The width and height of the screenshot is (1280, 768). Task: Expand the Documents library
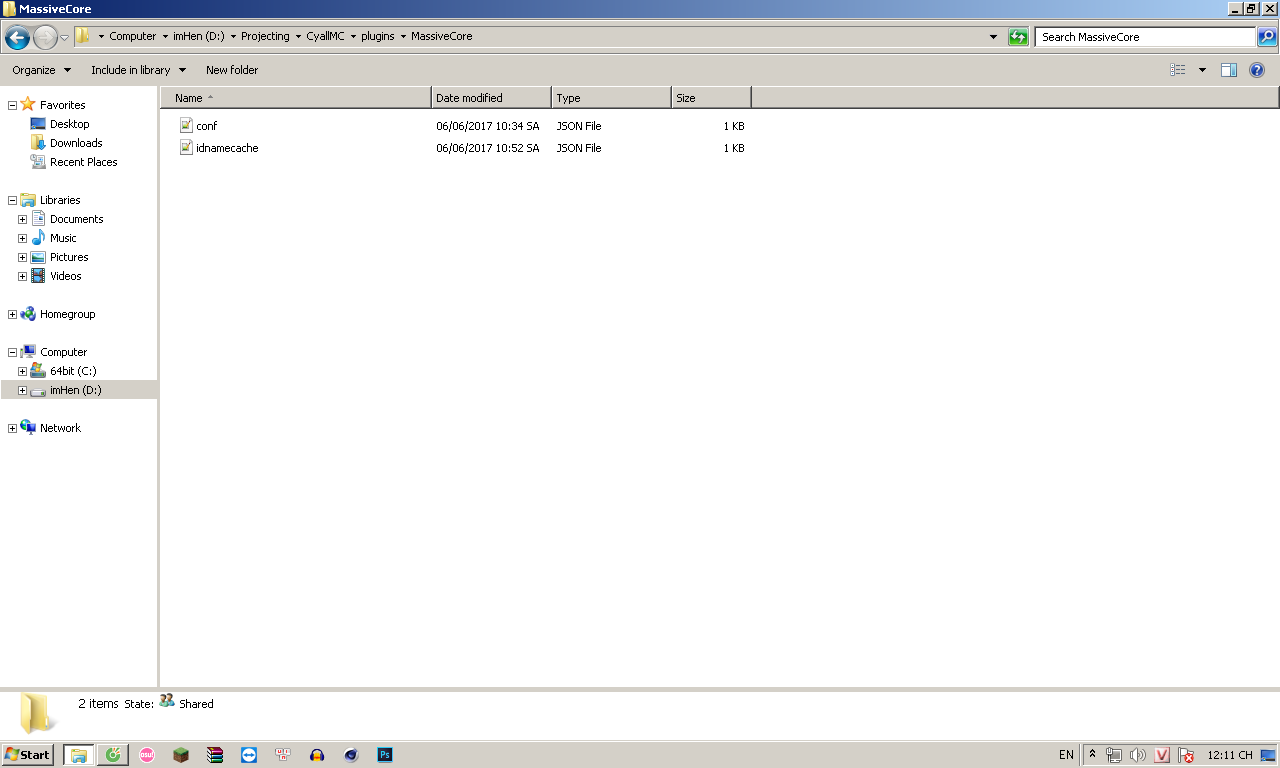22,219
